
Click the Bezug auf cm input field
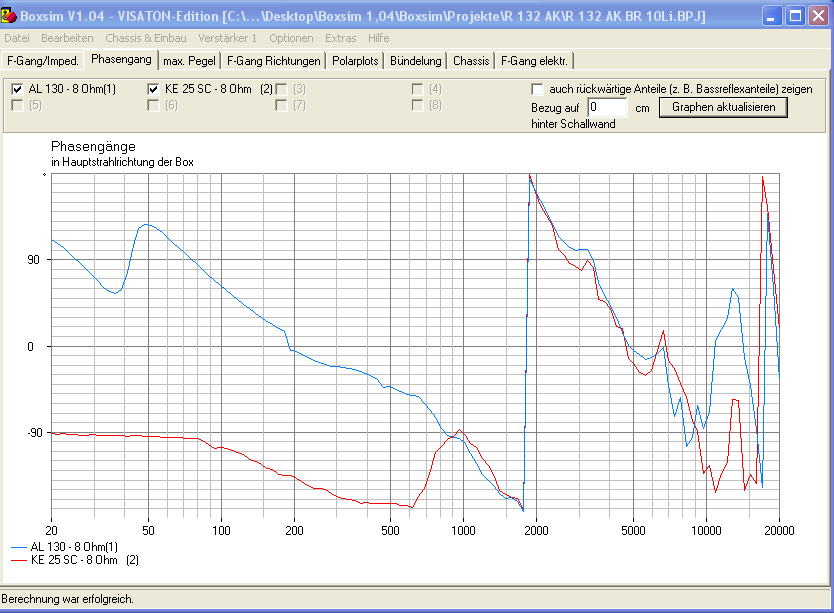(x=607, y=107)
